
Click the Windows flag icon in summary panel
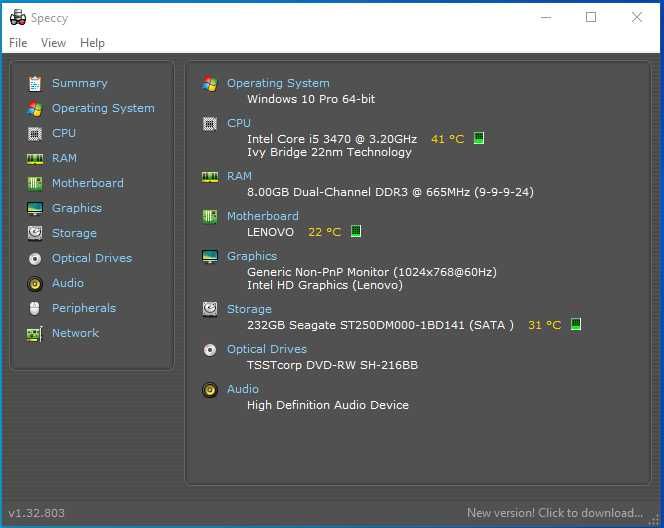pos(210,83)
